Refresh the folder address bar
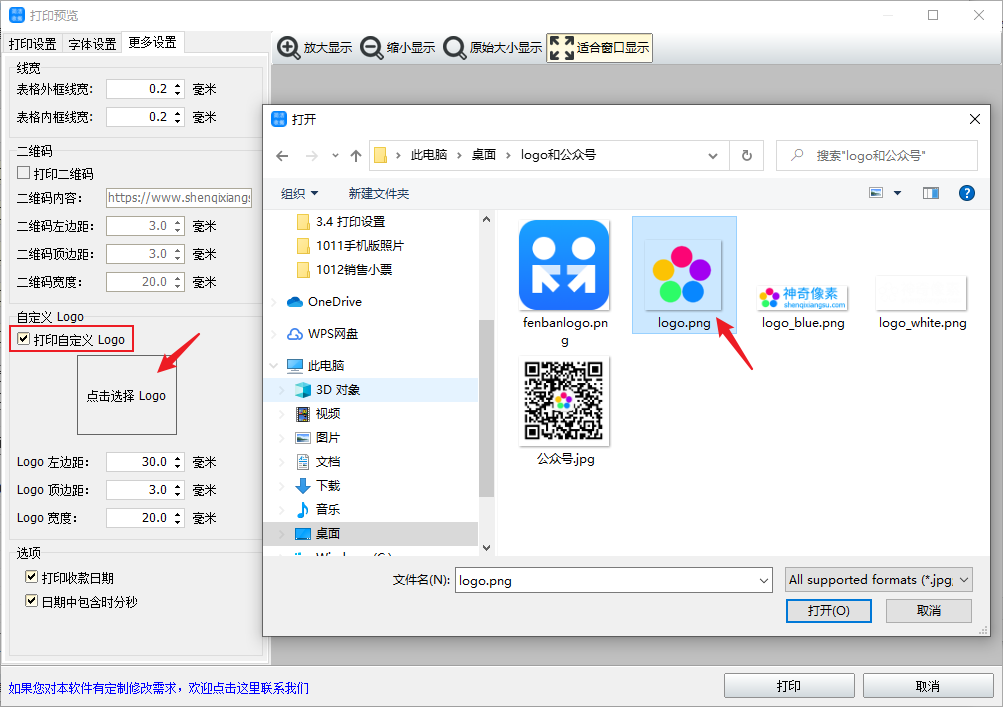This screenshot has height=707, width=1003. coord(746,156)
